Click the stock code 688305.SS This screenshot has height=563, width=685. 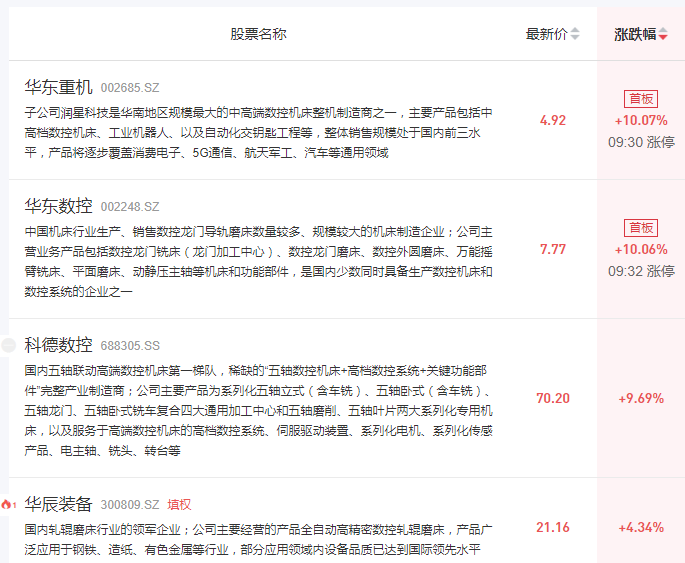click(x=130, y=346)
